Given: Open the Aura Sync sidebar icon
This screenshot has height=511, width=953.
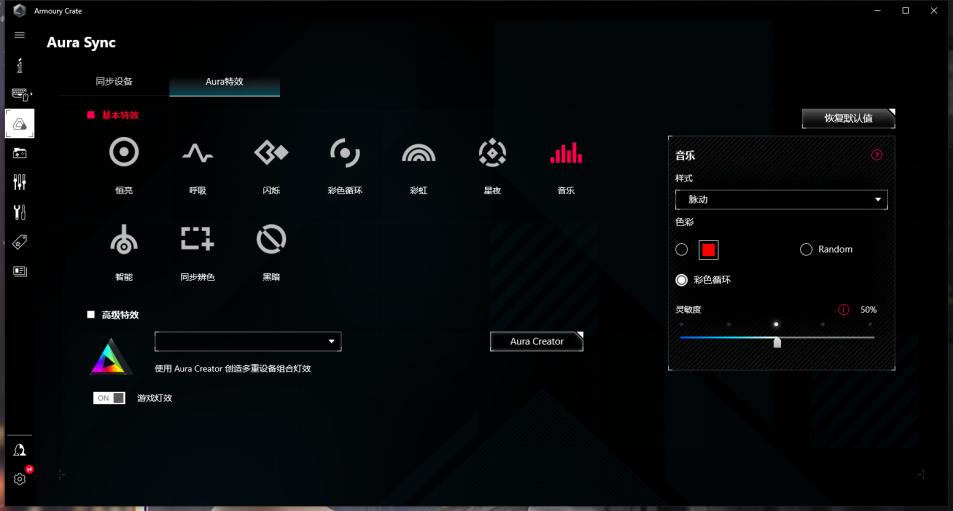Looking at the screenshot, I should (19, 124).
